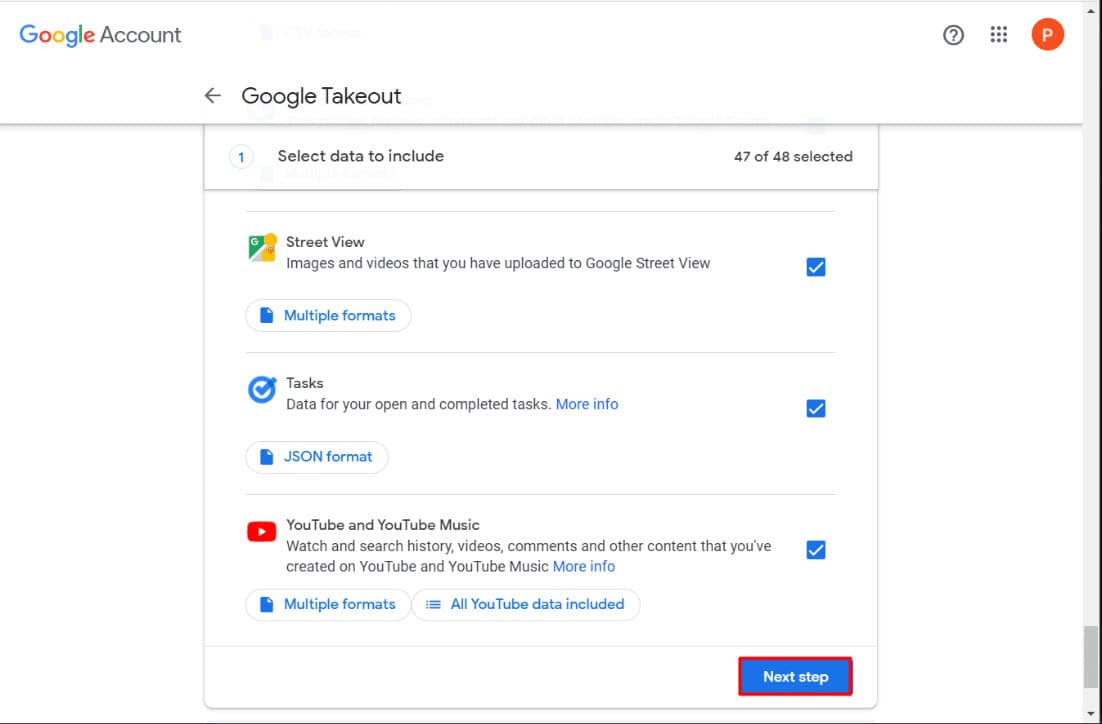
Task: Open More info link for Tasks
Action: (x=587, y=404)
